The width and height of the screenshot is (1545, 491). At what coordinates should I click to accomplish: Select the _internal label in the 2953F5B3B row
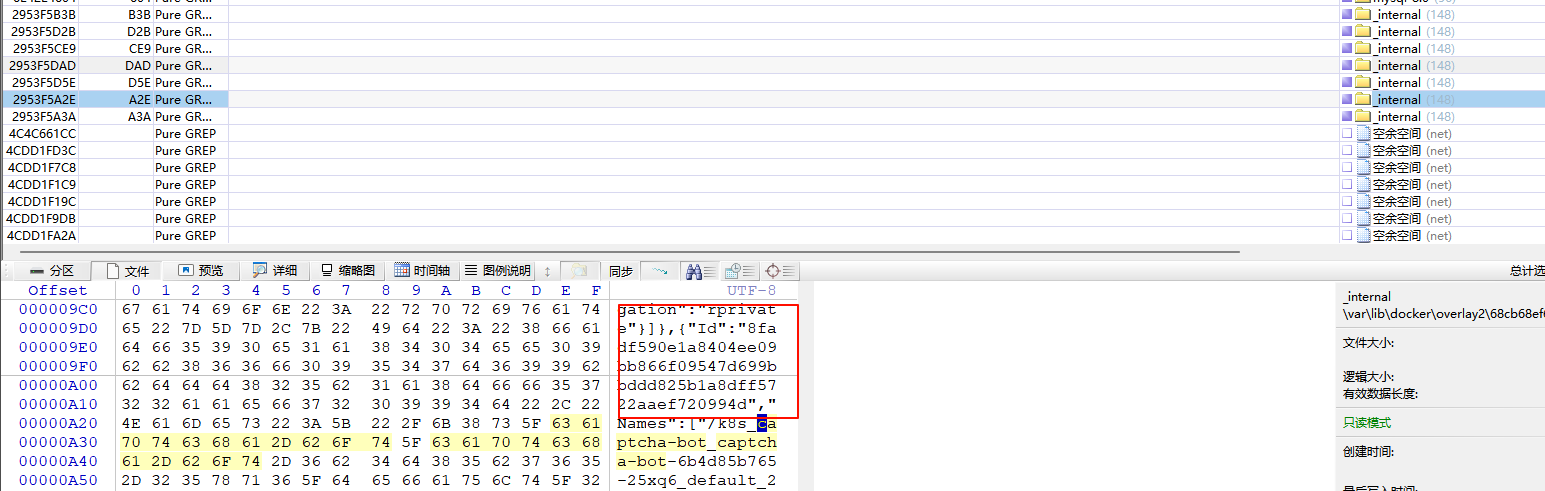[1396, 15]
